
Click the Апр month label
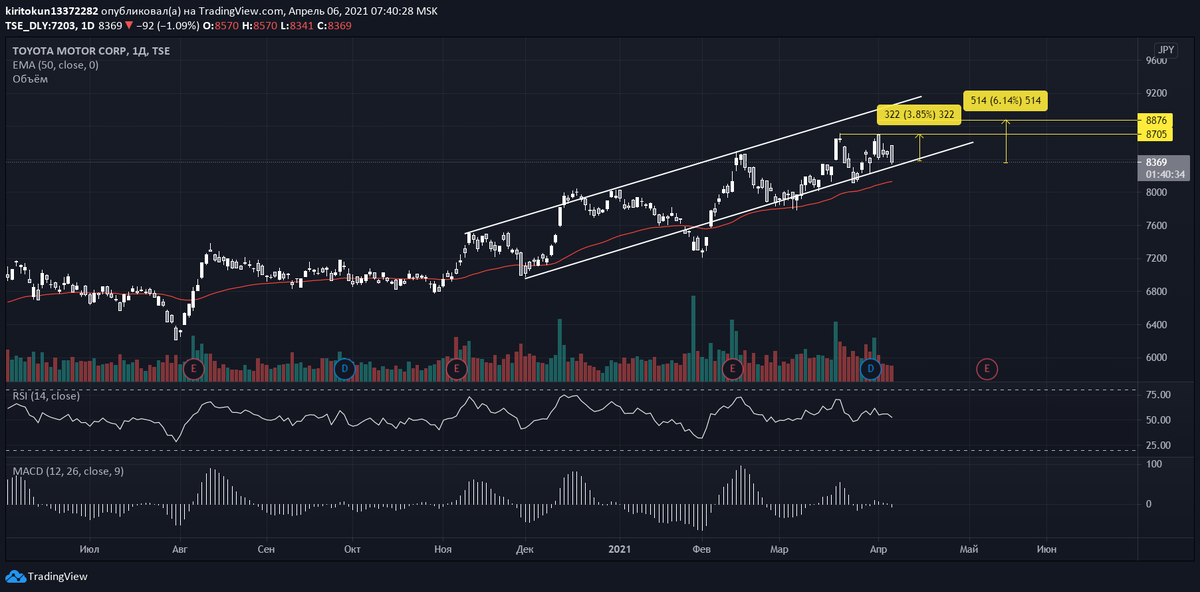(877, 549)
